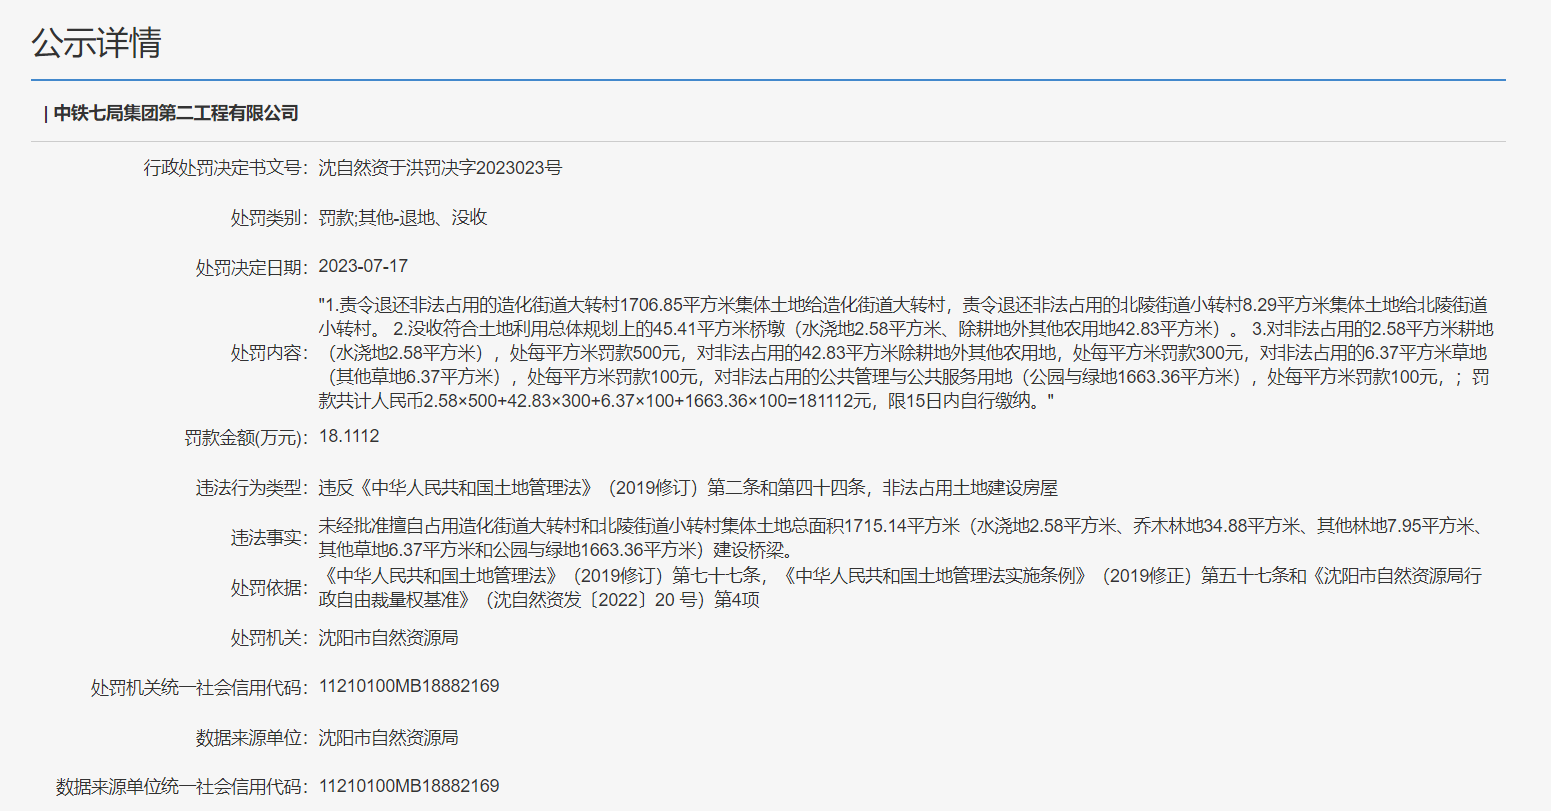Select the text 违反《中华人民共和国土地管理法》

[x=459, y=487]
